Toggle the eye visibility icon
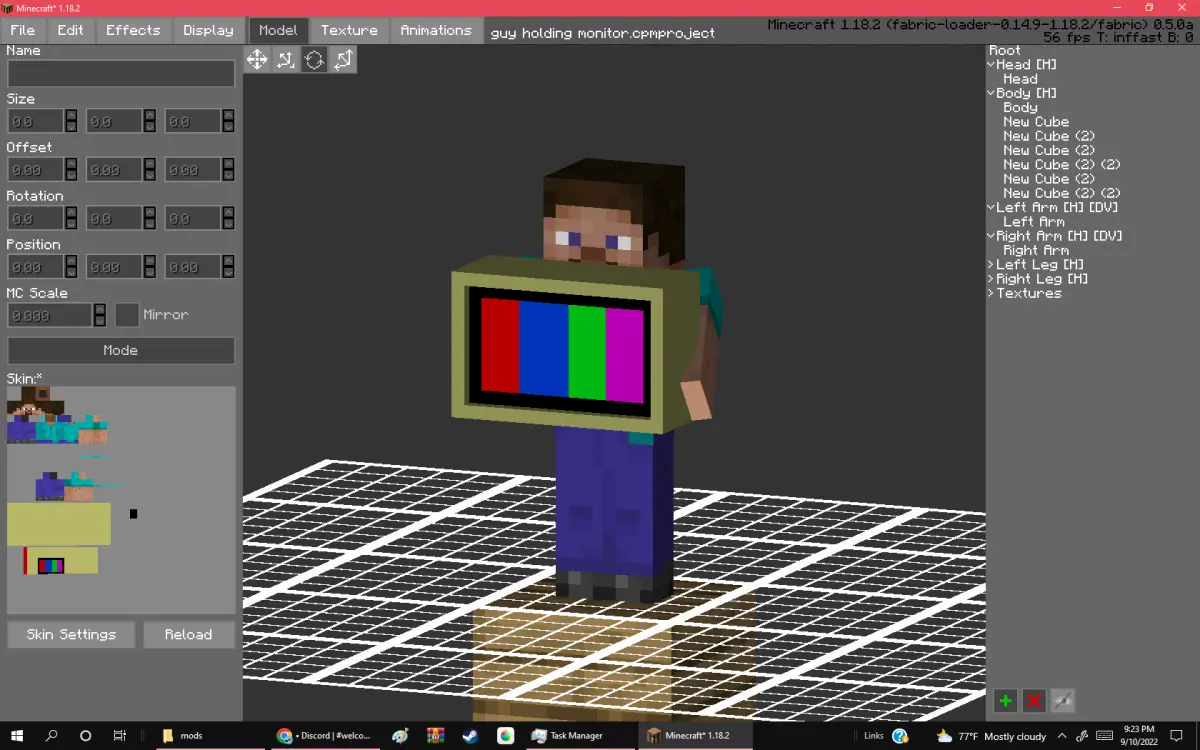Viewport: 1200px width, 750px height. point(1063,701)
